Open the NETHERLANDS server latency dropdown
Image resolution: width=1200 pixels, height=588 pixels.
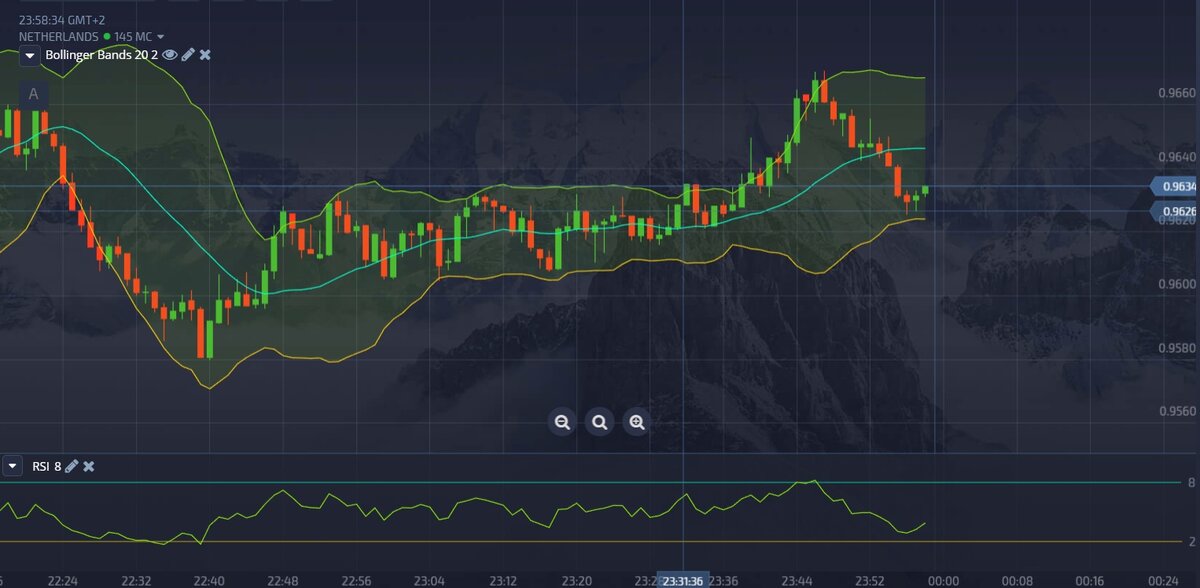pyautogui.click(x=160, y=37)
